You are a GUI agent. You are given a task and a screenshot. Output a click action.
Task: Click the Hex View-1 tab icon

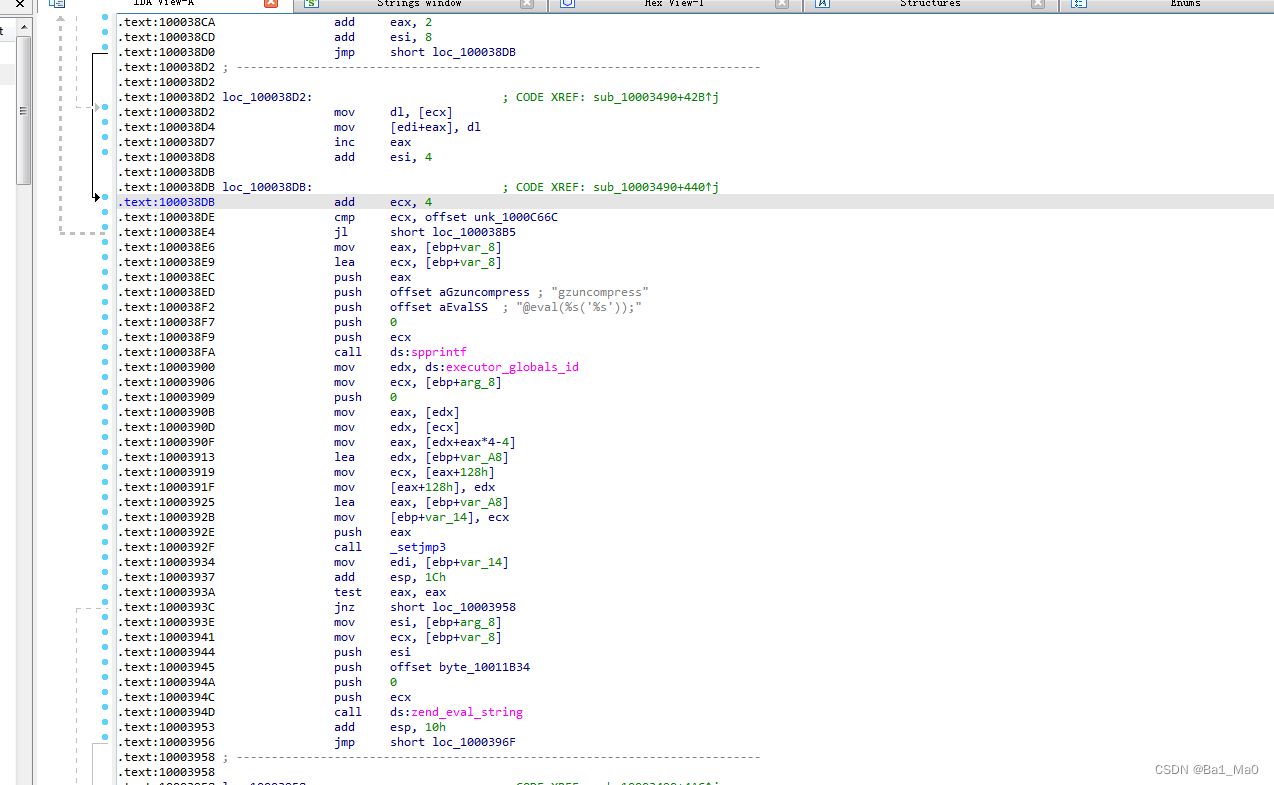[x=567, y=4]
